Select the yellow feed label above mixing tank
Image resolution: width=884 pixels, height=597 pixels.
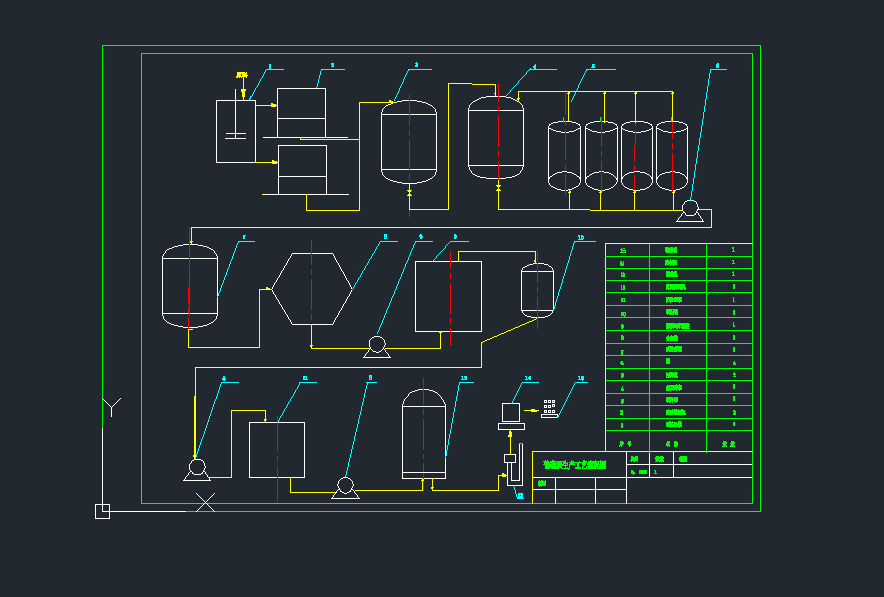pos(242,75)
